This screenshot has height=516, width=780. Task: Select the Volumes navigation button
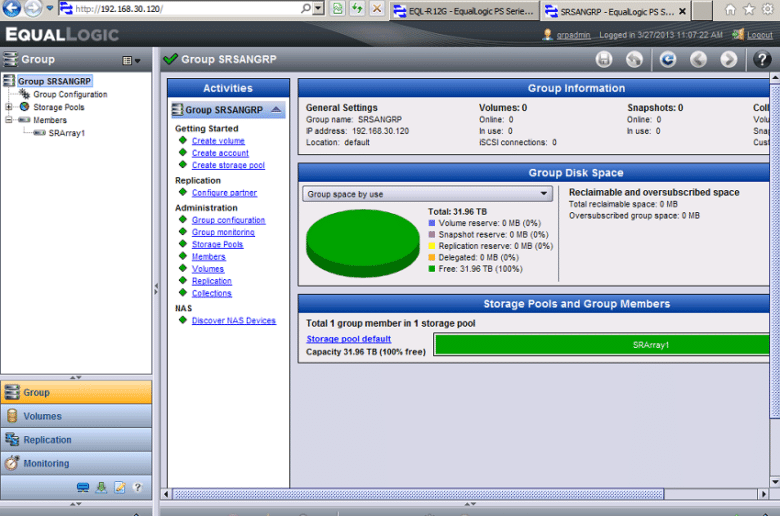[76, 416]
